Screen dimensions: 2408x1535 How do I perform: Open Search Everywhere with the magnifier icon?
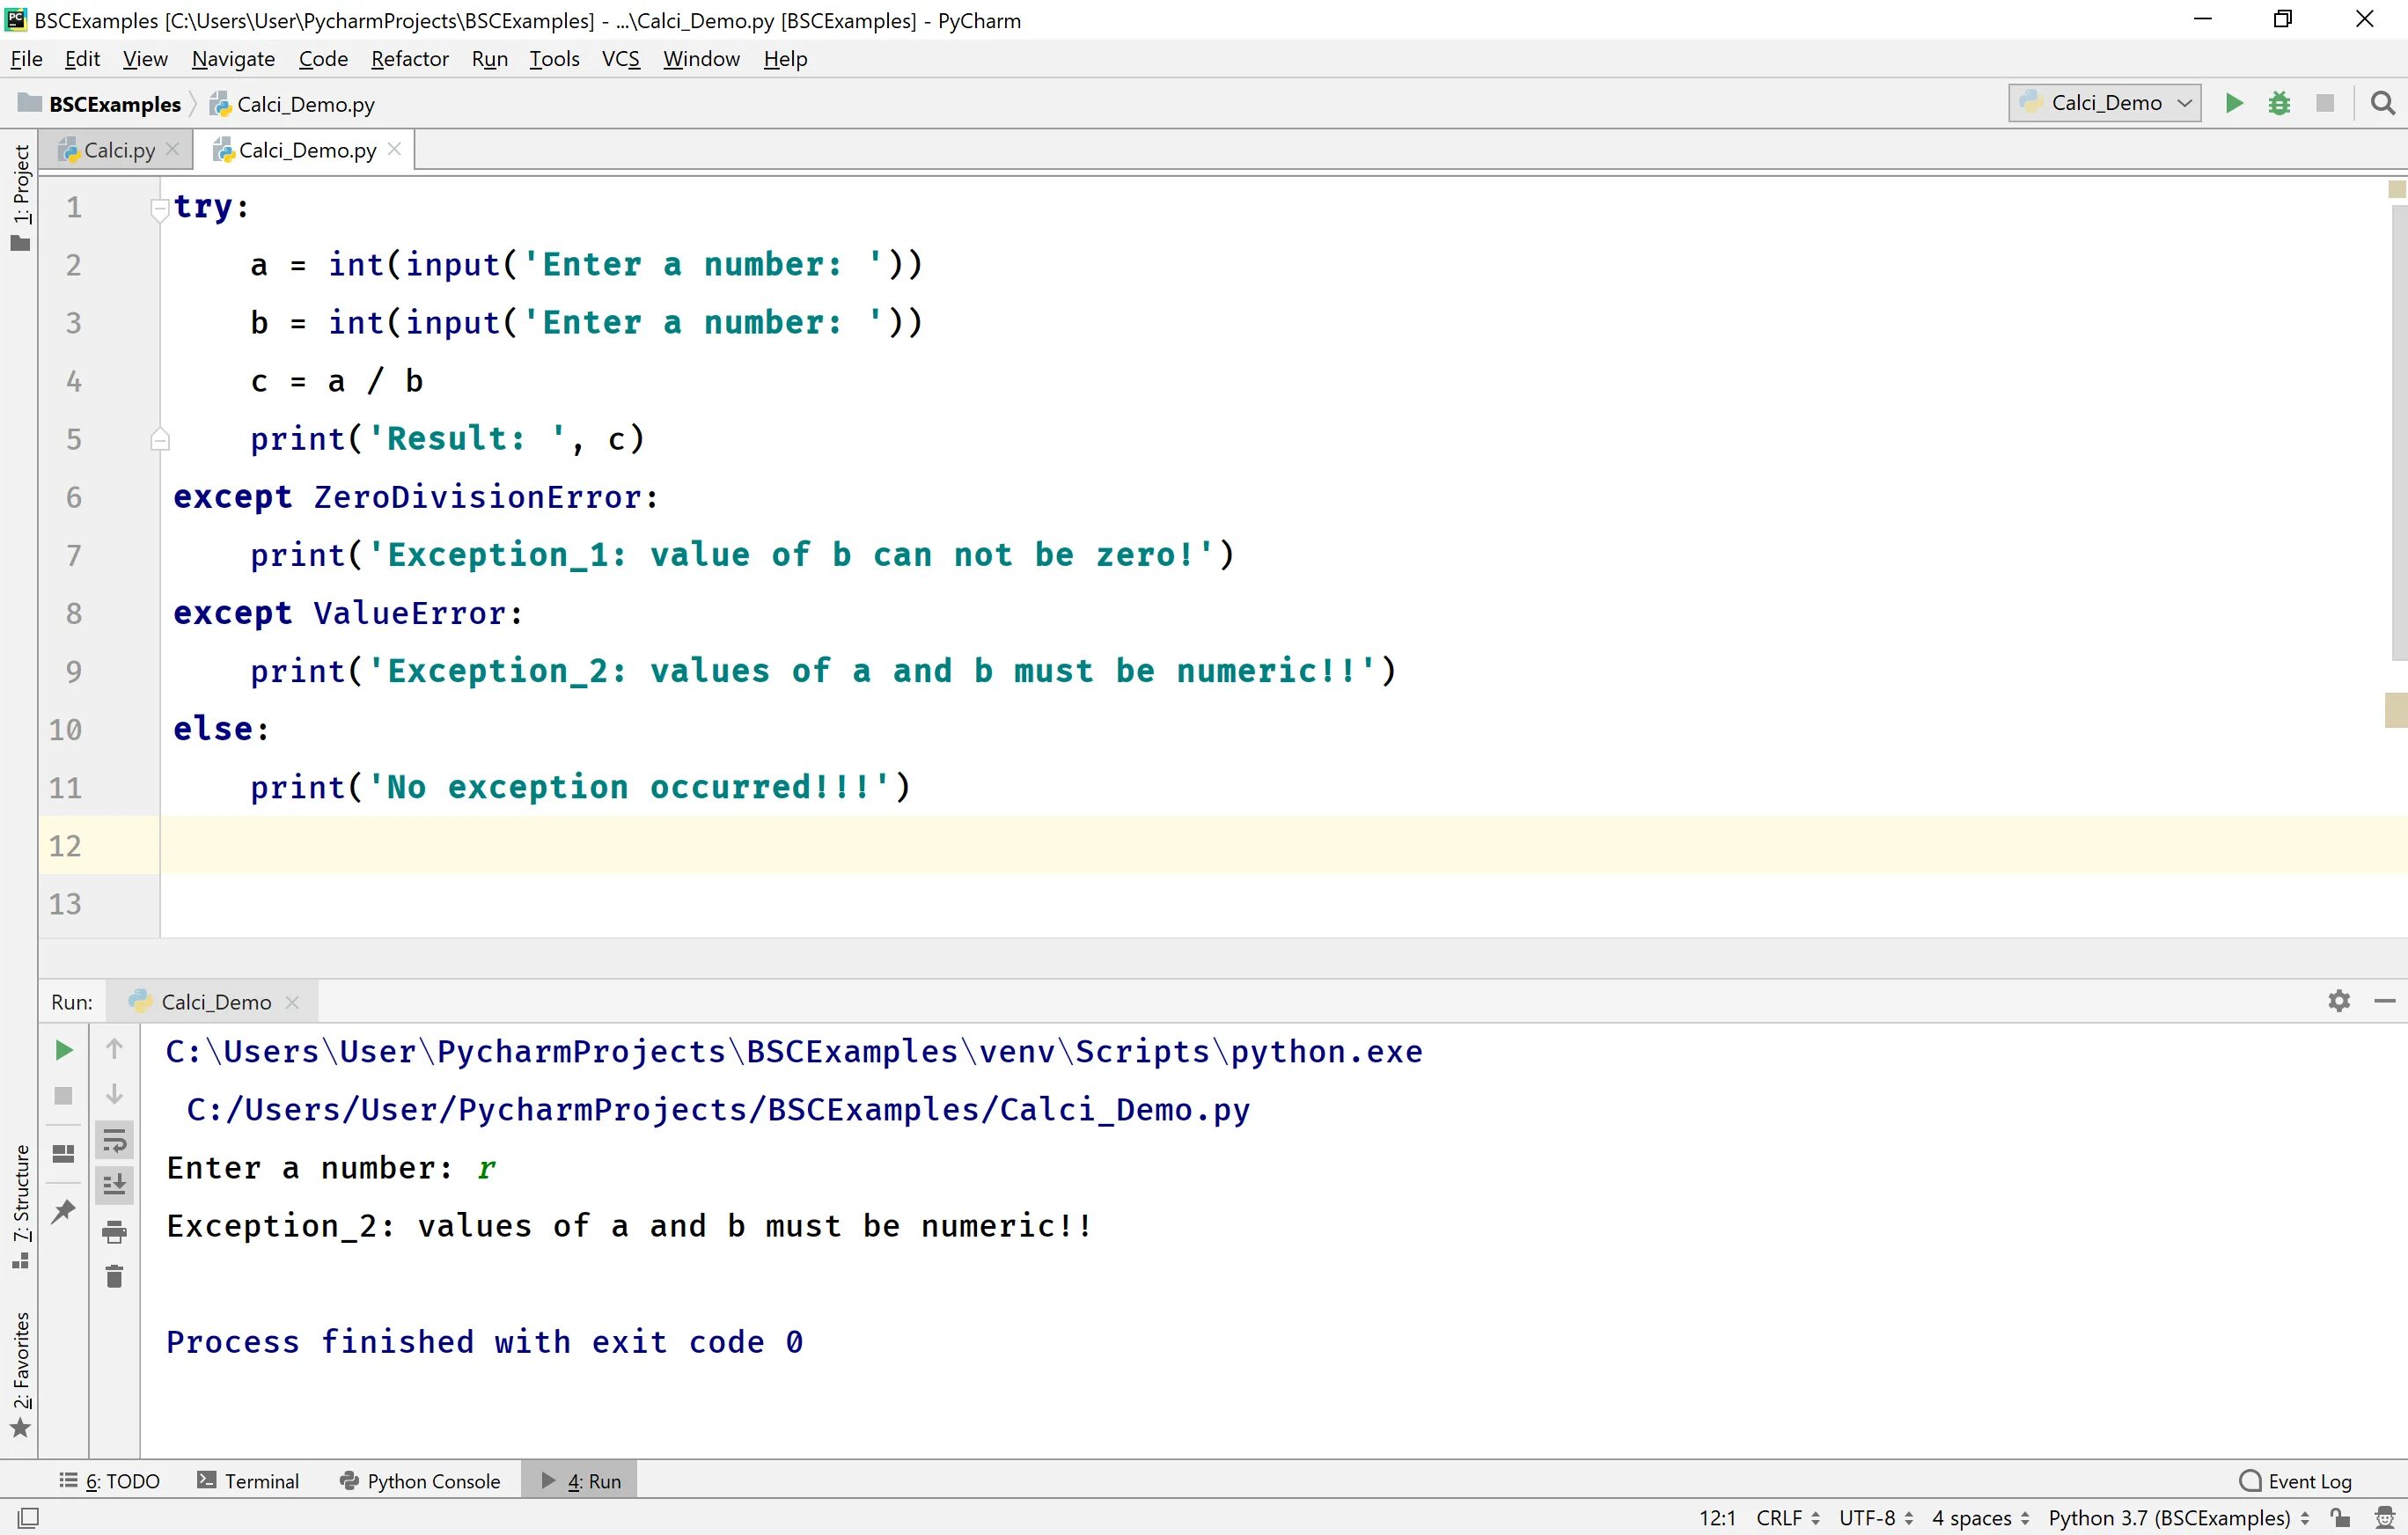pyautogui.click(x=2383, y=103)
